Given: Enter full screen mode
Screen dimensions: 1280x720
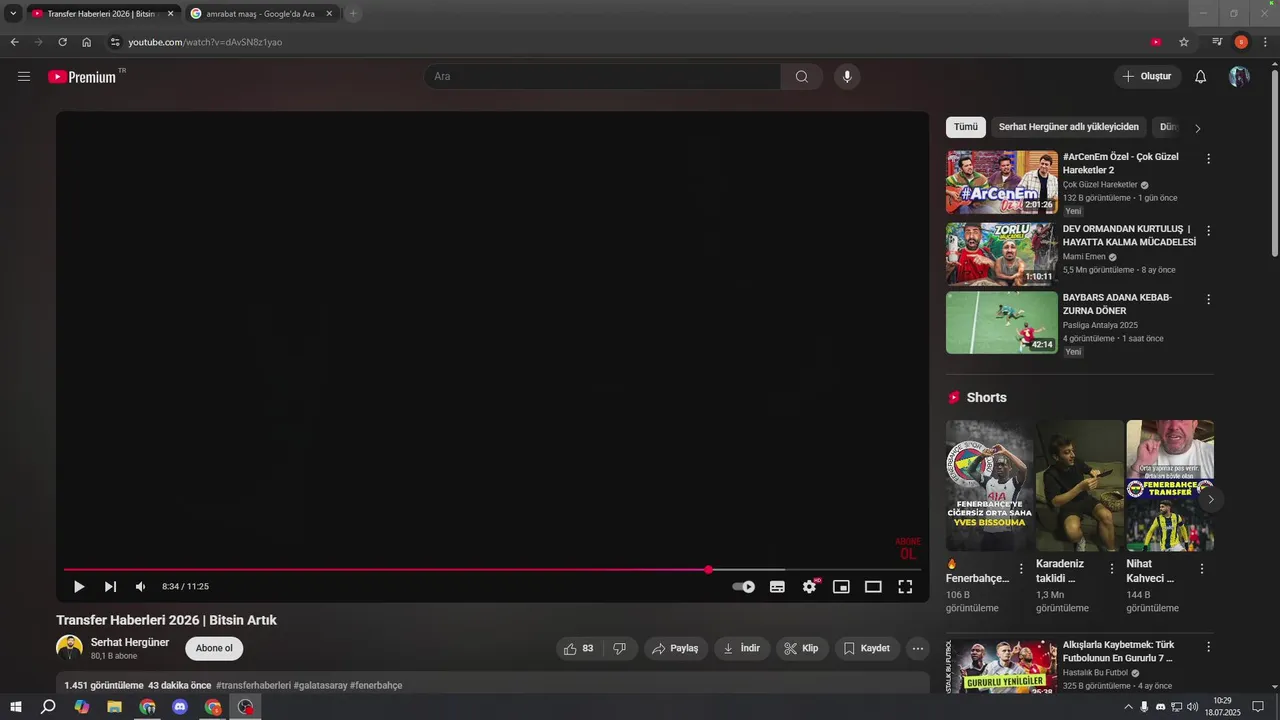Looking at the screenshot, I should [905, 587].
